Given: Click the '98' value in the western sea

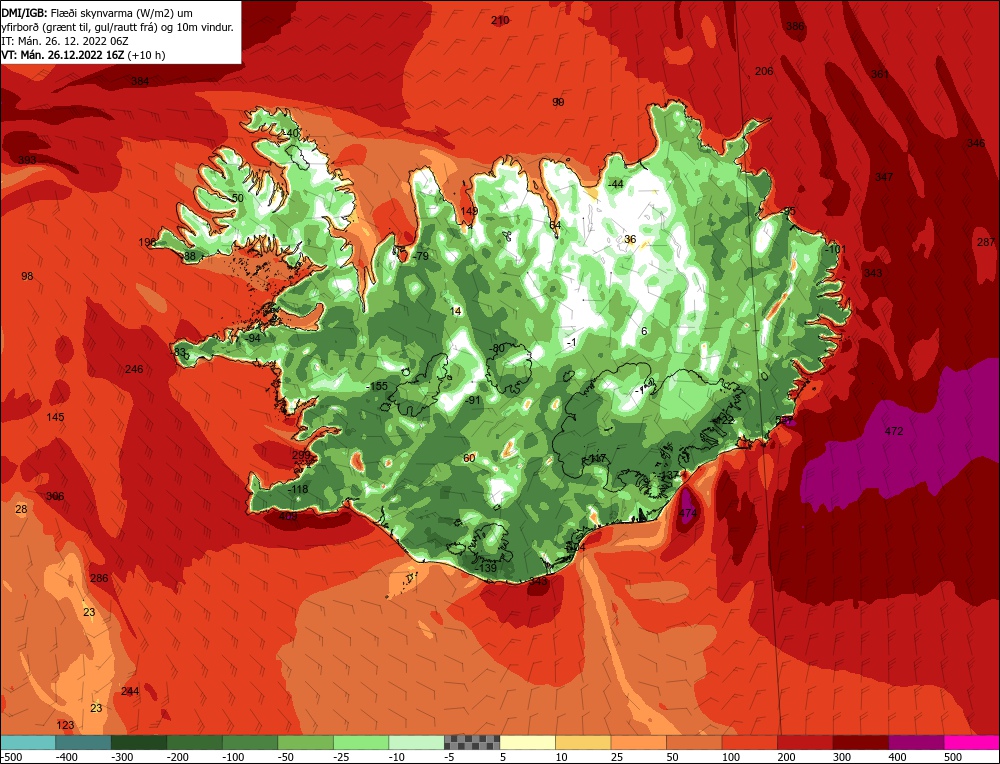Looking at the screenshot, I should [x=27, y=276].
